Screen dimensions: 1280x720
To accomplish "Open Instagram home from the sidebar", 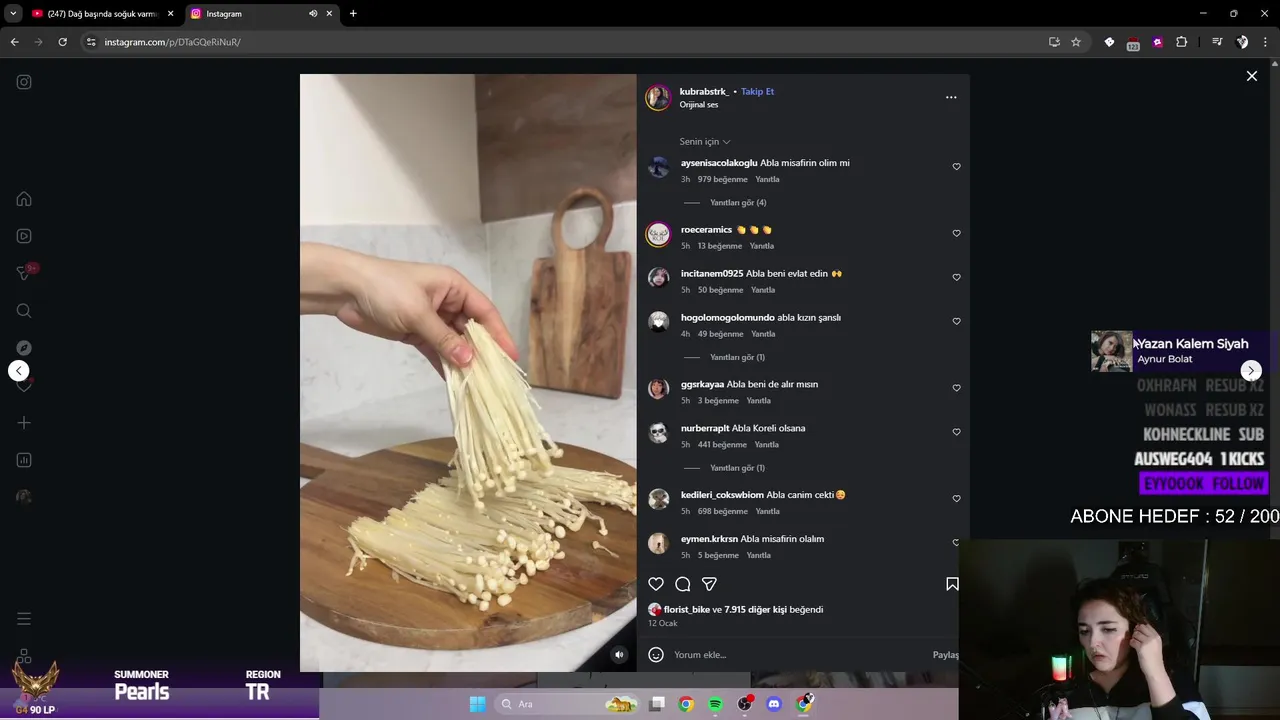I will click(x=24, y=199).
